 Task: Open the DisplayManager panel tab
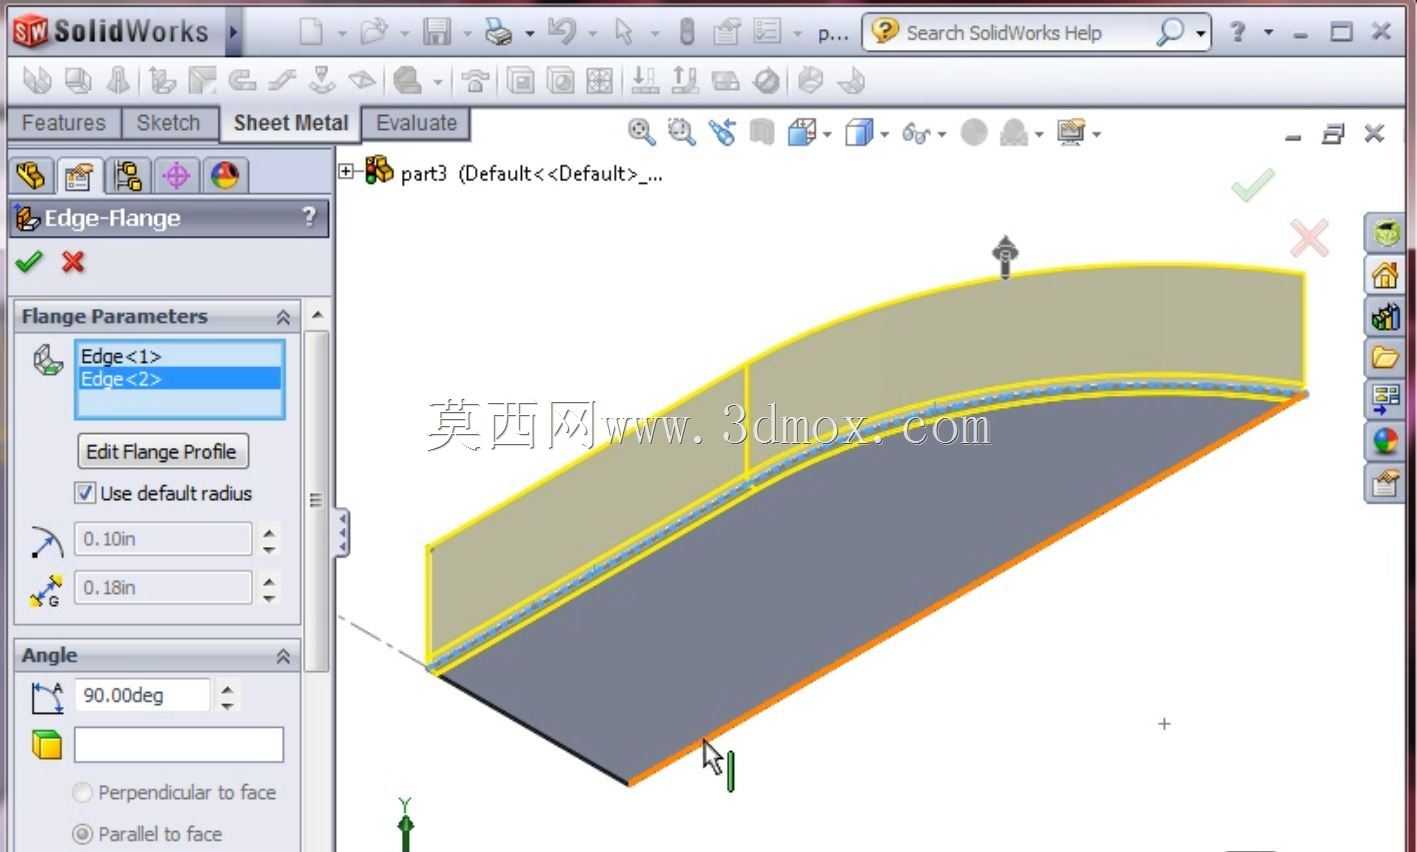pos(225,176)
